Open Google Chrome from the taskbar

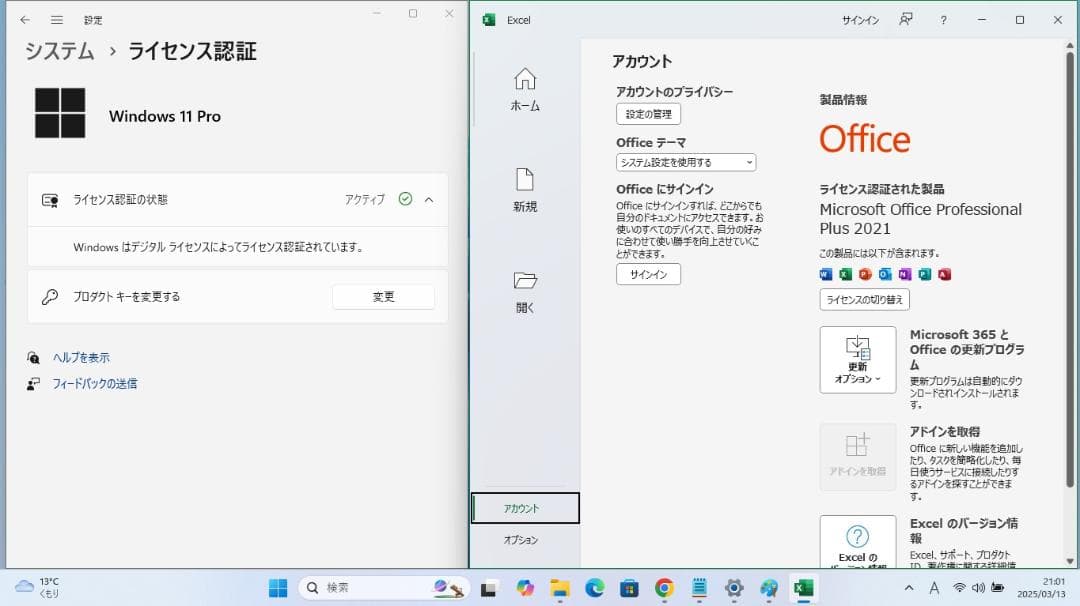pos(664,588)
